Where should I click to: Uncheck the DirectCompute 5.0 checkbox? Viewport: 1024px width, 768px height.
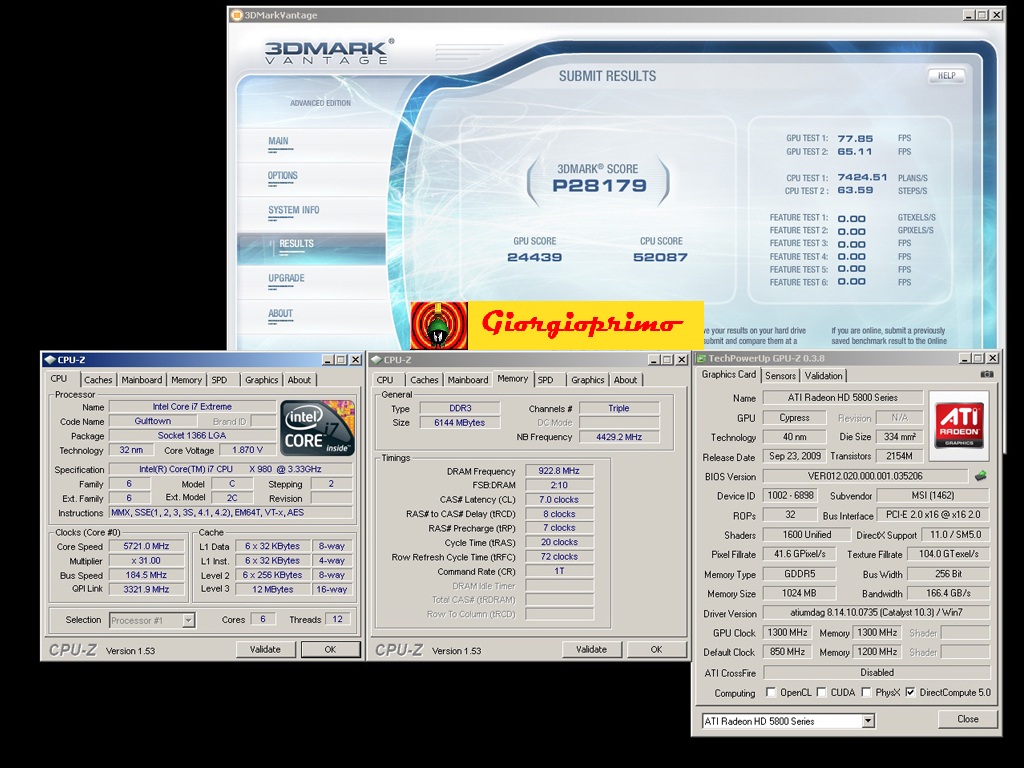(x=910, y=692)
